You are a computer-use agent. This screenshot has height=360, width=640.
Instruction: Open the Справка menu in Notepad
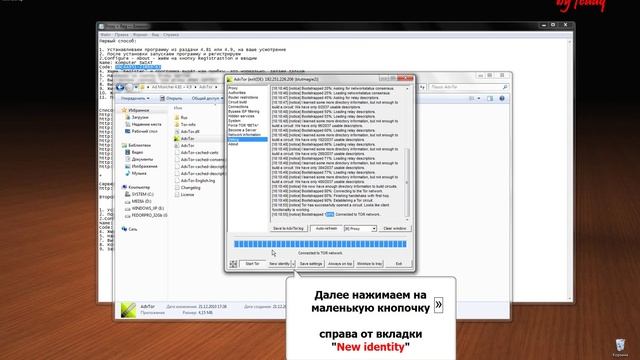click(171, 35)
